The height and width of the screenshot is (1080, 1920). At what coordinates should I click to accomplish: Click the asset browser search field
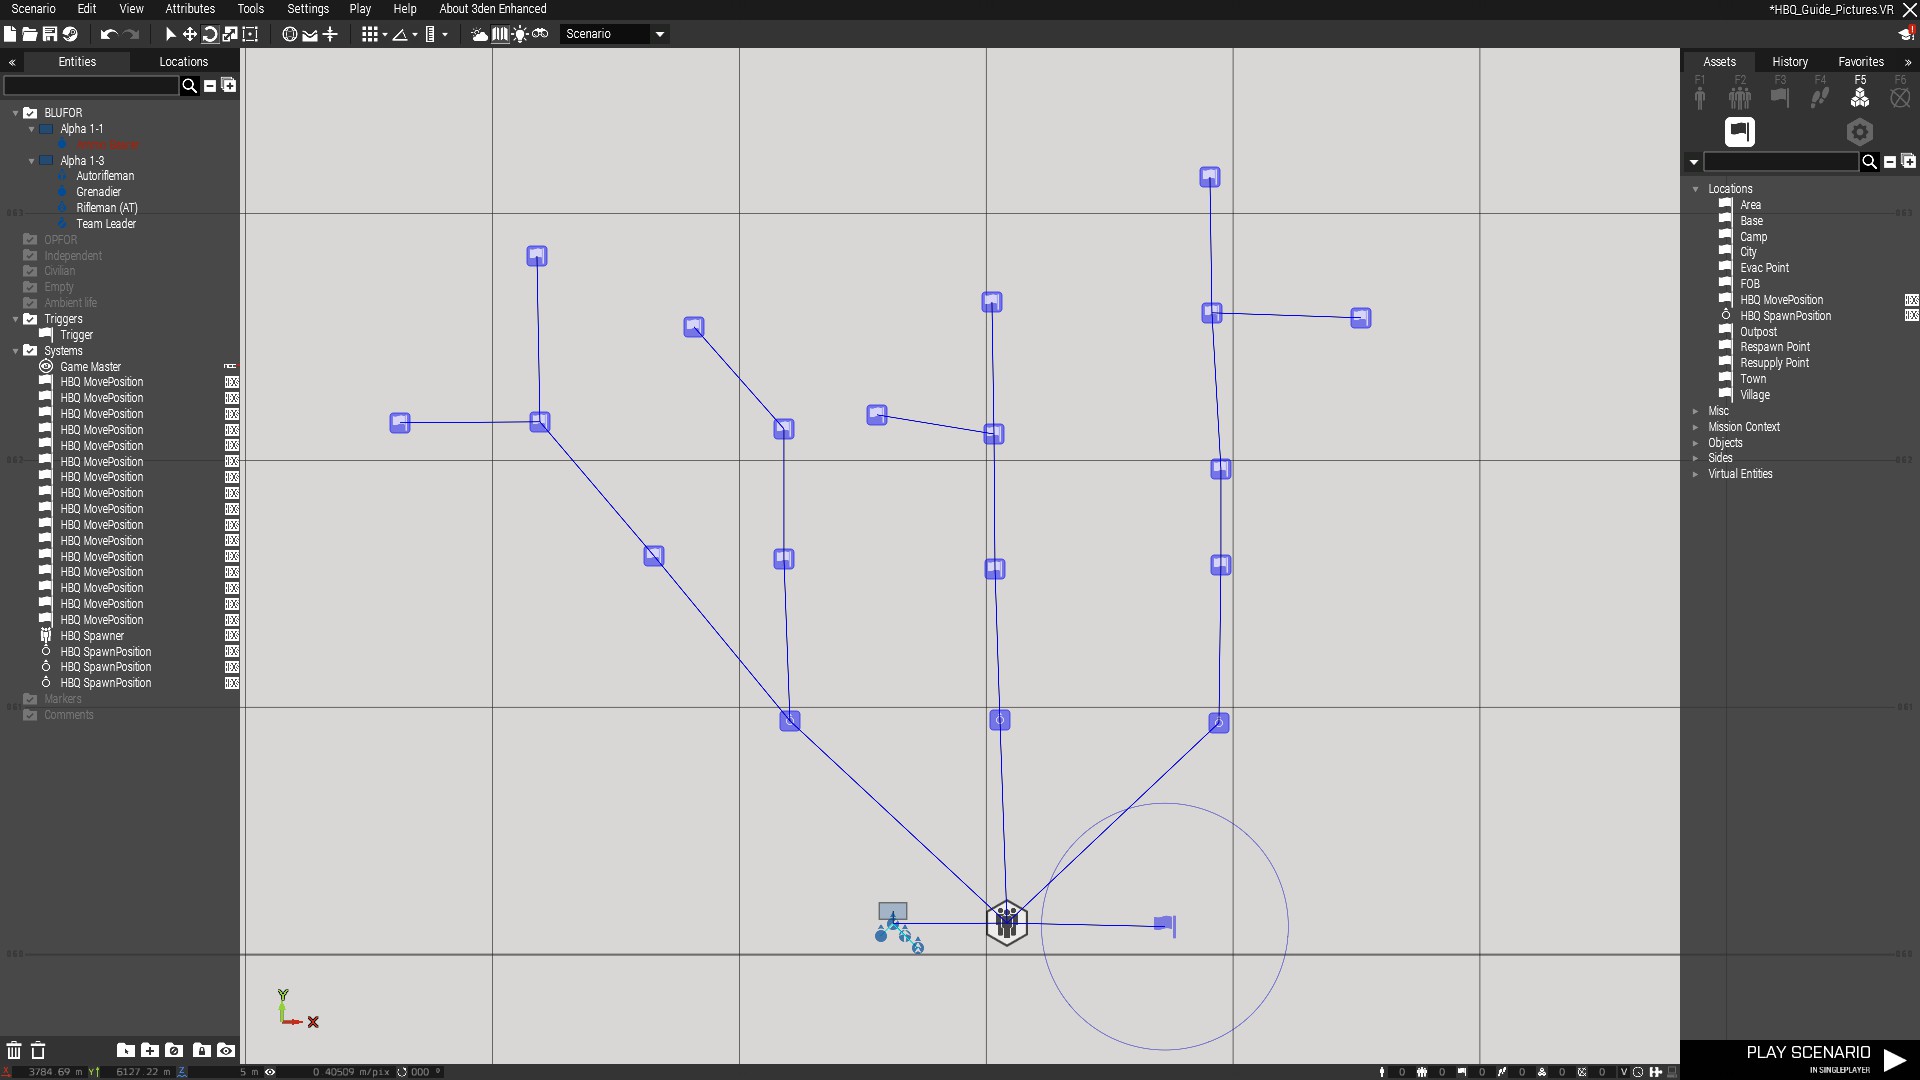1780,162
